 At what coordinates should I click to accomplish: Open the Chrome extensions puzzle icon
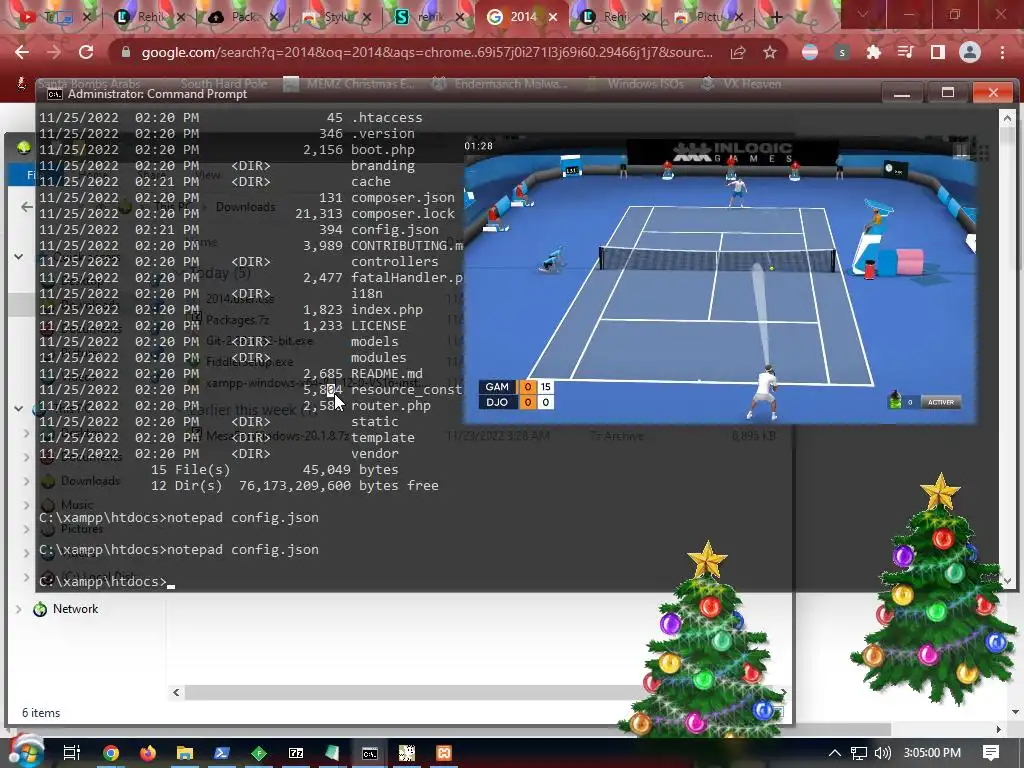tap(873, 52)
